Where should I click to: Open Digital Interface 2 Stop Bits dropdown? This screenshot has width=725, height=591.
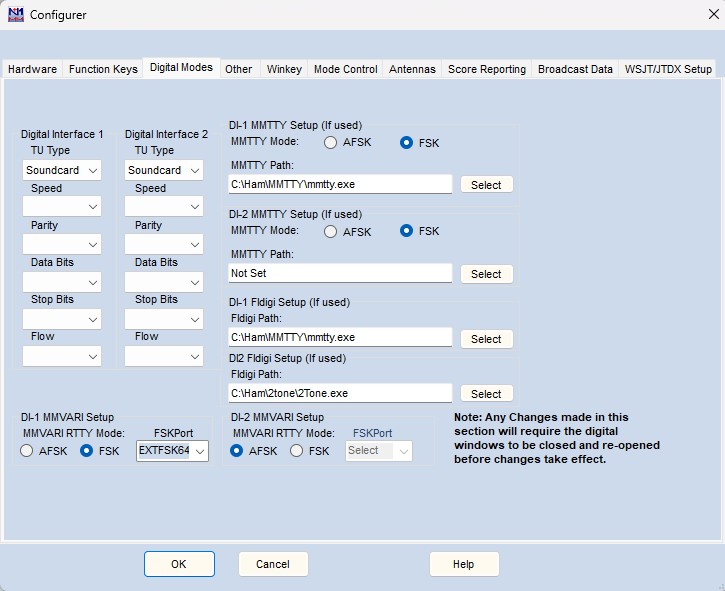[164, 319]
